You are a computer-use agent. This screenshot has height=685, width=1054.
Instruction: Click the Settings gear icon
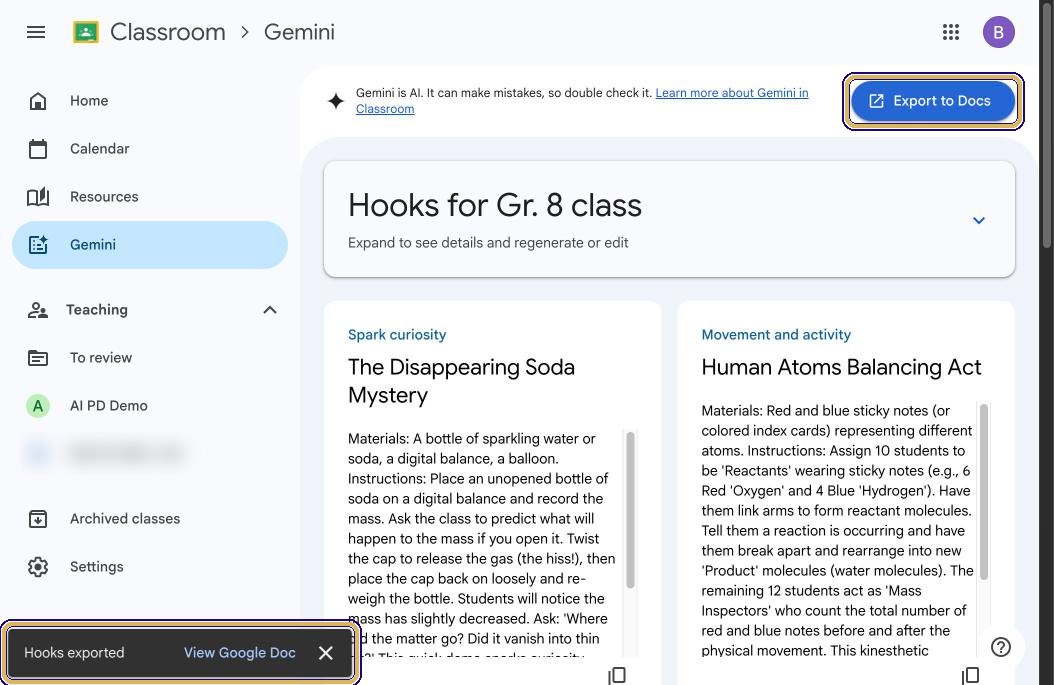coord(38,567)
